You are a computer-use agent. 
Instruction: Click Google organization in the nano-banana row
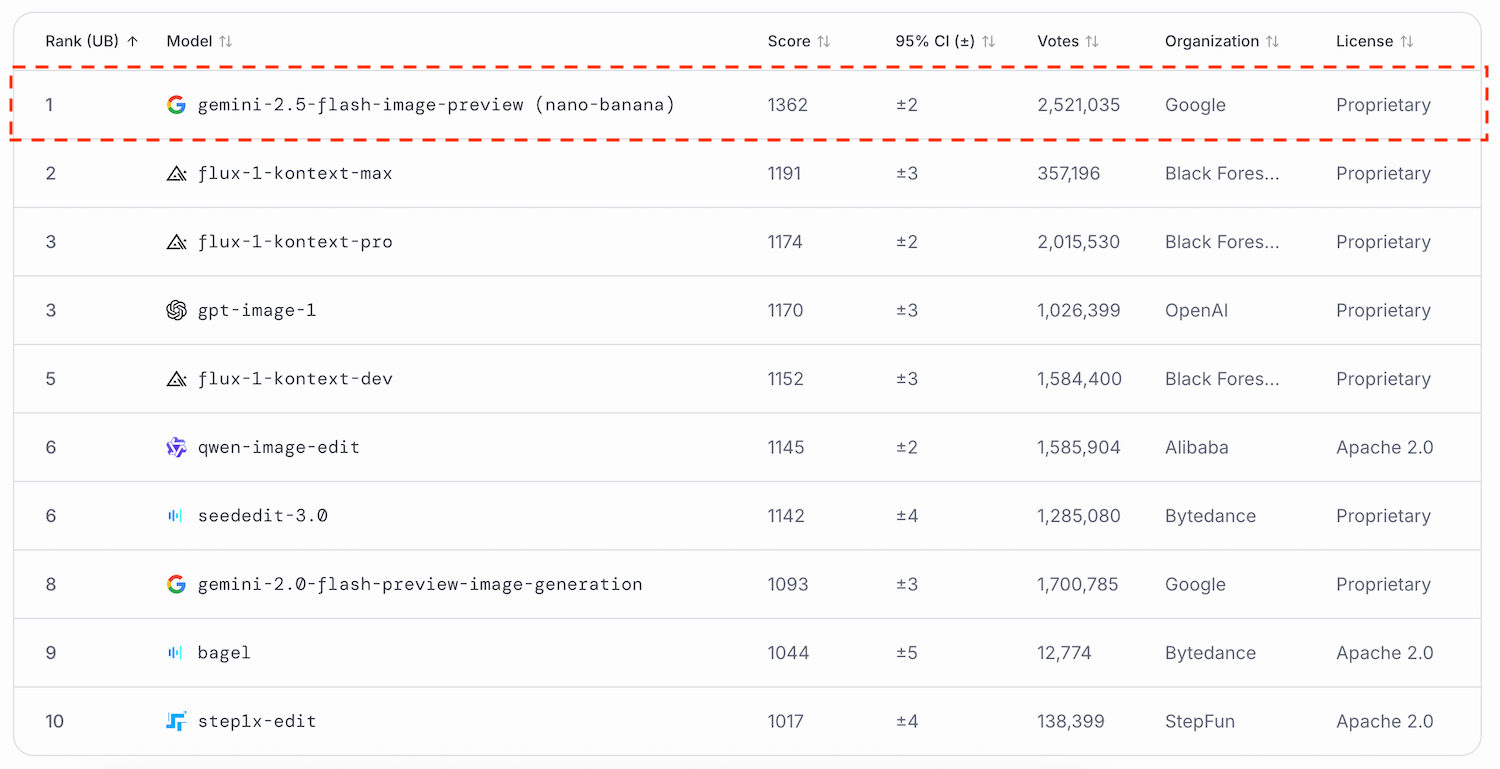(x=1195, y=105)
